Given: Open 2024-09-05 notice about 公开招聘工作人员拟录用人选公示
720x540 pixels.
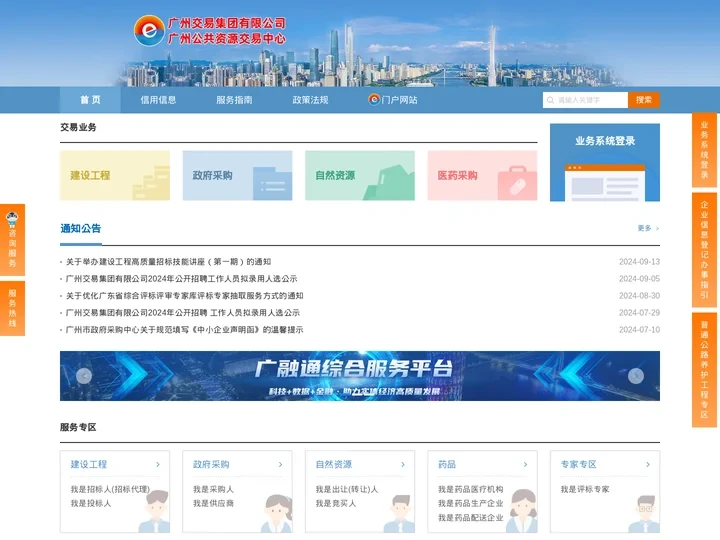Looking at the screenshot, I should (x=181, y=279).
